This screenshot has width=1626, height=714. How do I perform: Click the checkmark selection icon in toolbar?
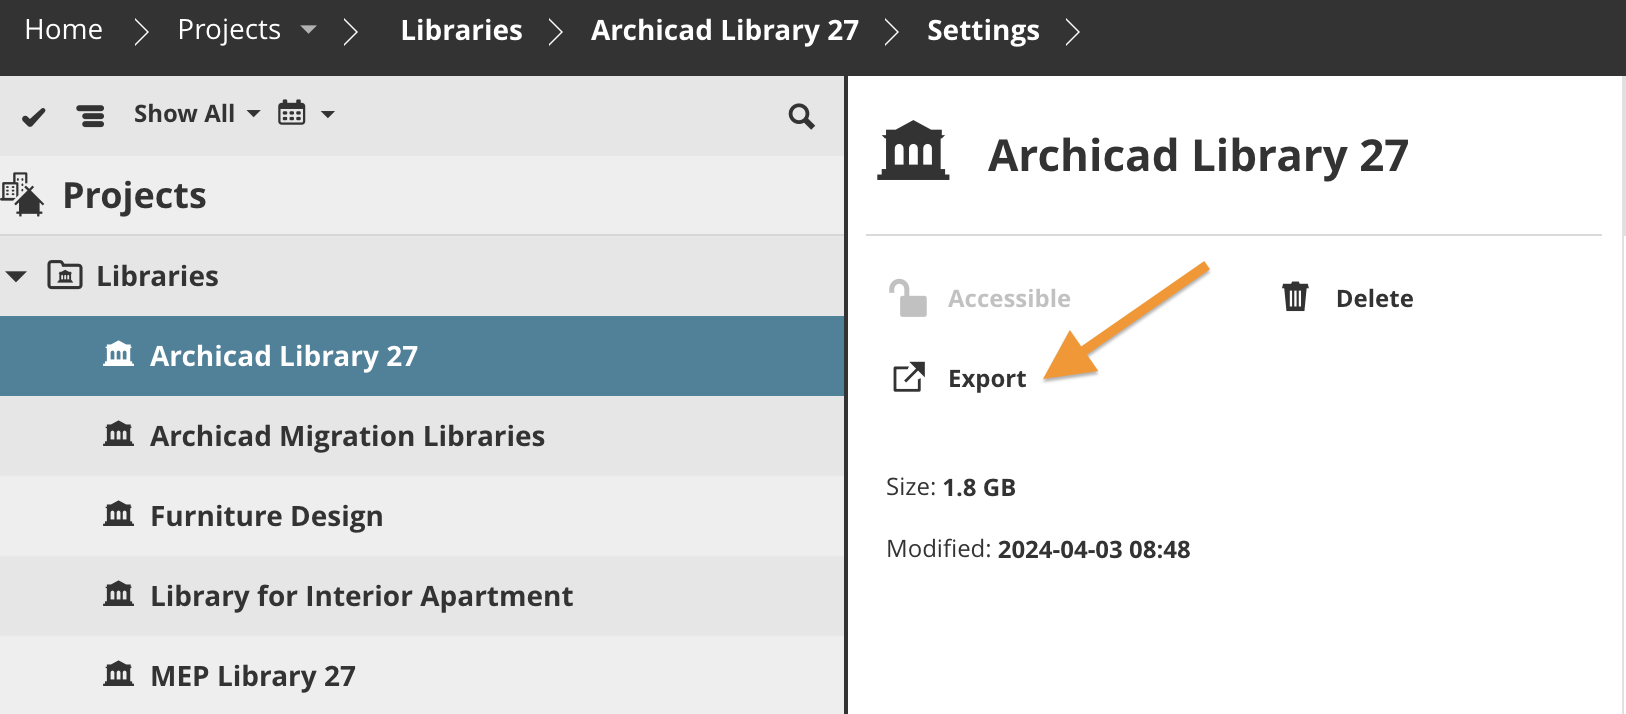(34, 117)
